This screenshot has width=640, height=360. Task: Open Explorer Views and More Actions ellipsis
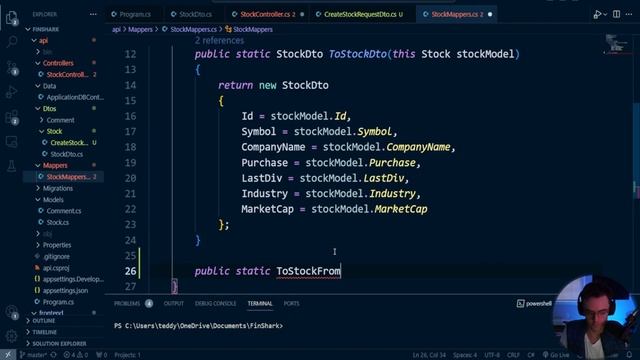(93, 14)
